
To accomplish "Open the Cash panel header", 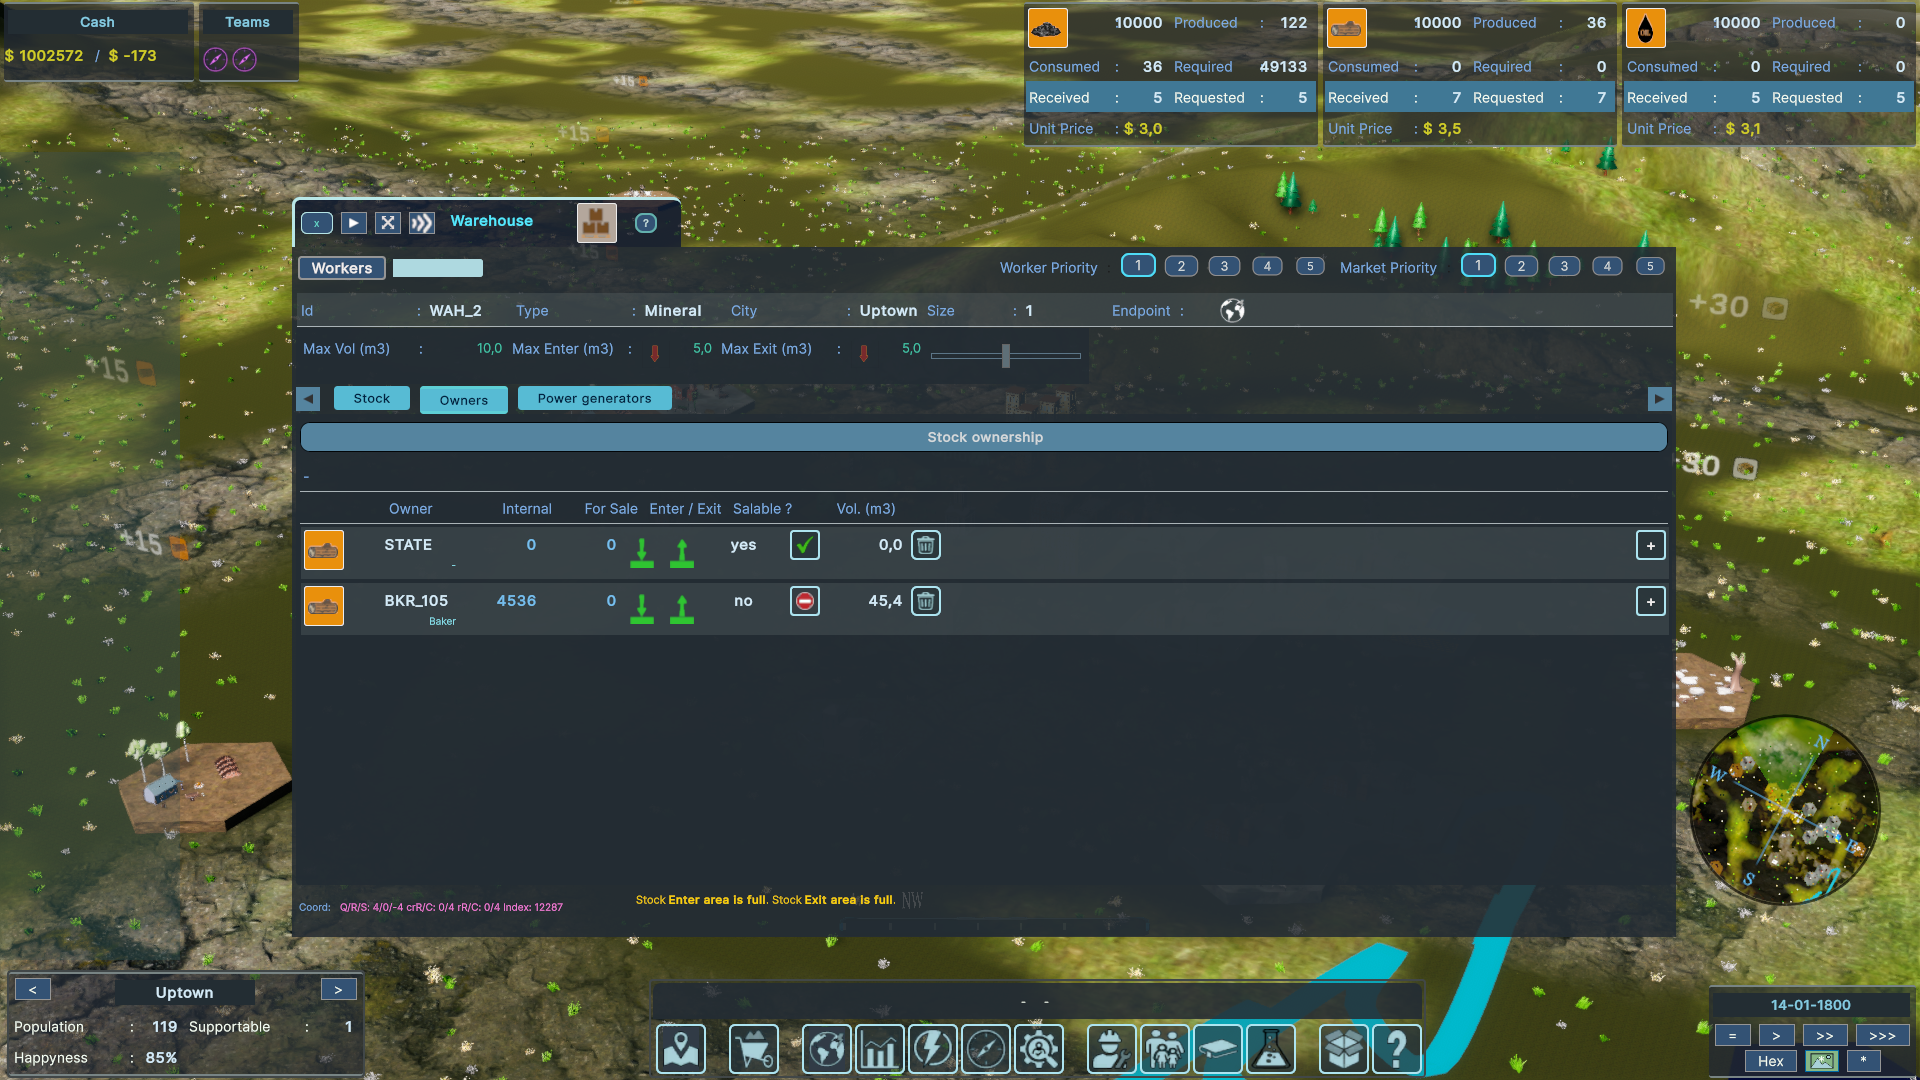I will click(97, 22).
